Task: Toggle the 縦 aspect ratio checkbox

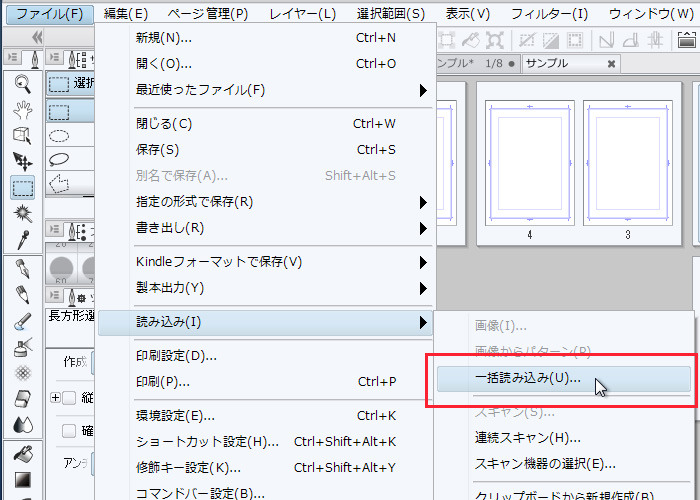Action: [69, 397]
